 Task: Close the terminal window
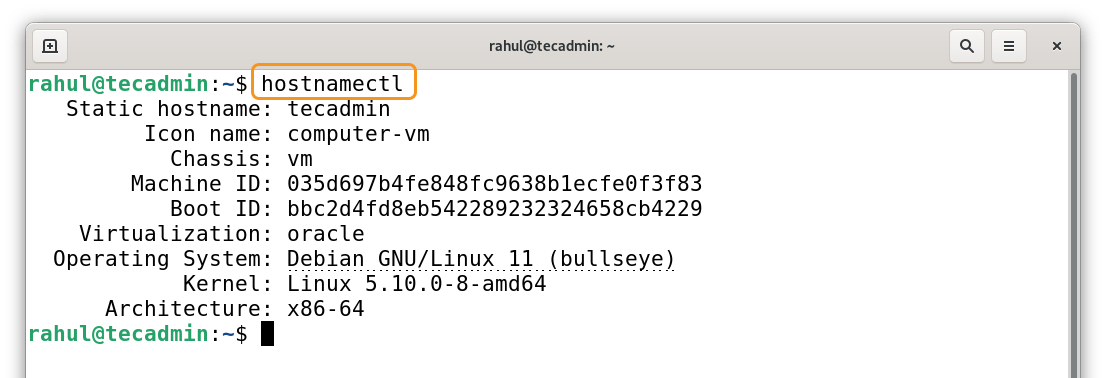point(1057,47)
